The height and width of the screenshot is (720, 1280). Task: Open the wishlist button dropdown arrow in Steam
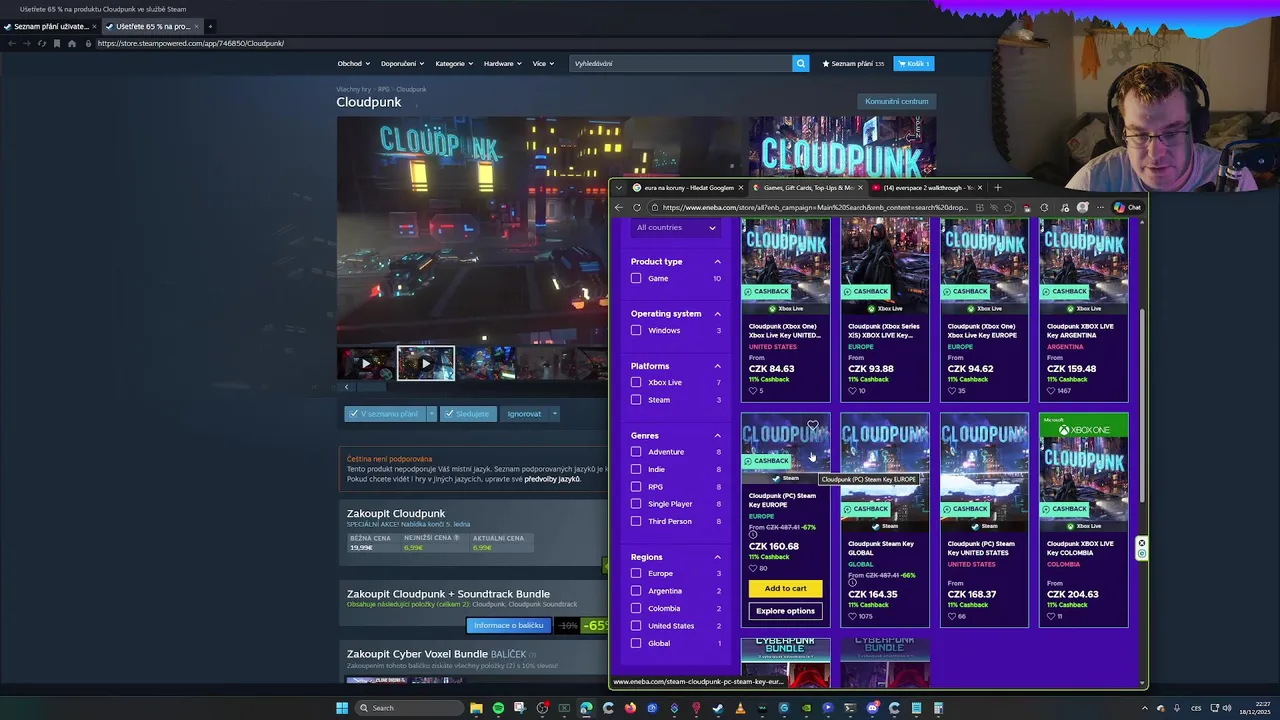[x=432, y=414]
